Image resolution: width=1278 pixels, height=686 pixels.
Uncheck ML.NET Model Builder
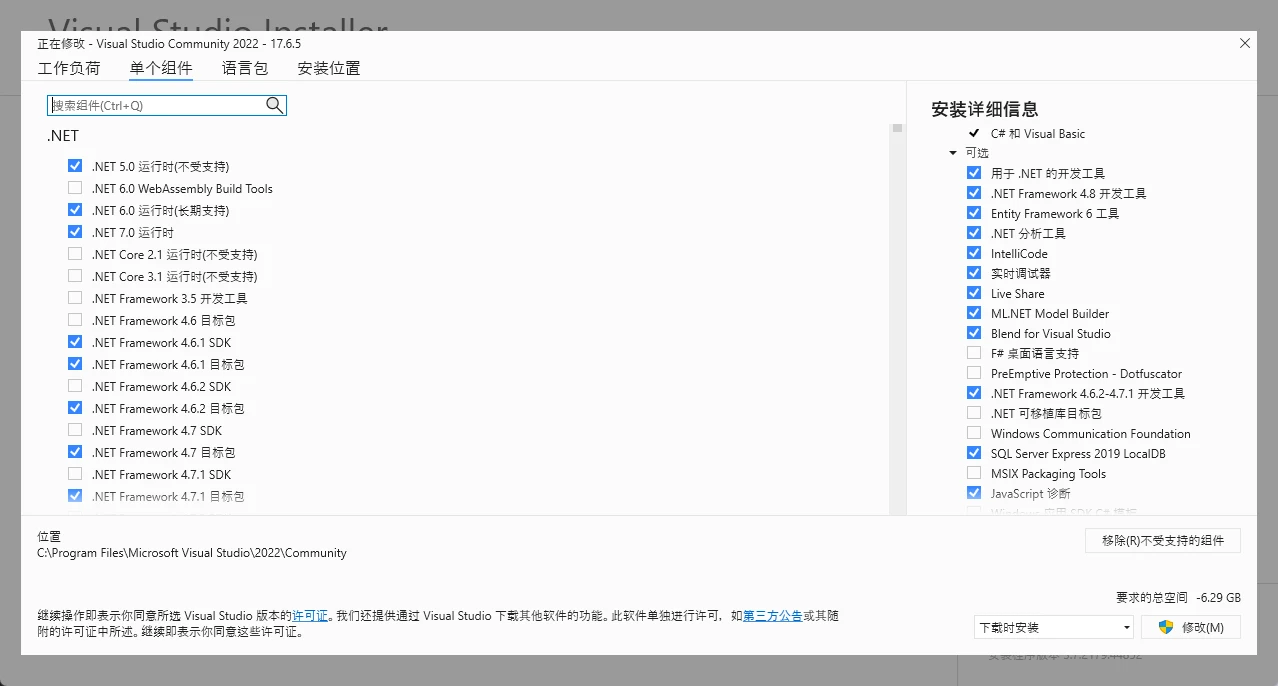coord(974,313)
